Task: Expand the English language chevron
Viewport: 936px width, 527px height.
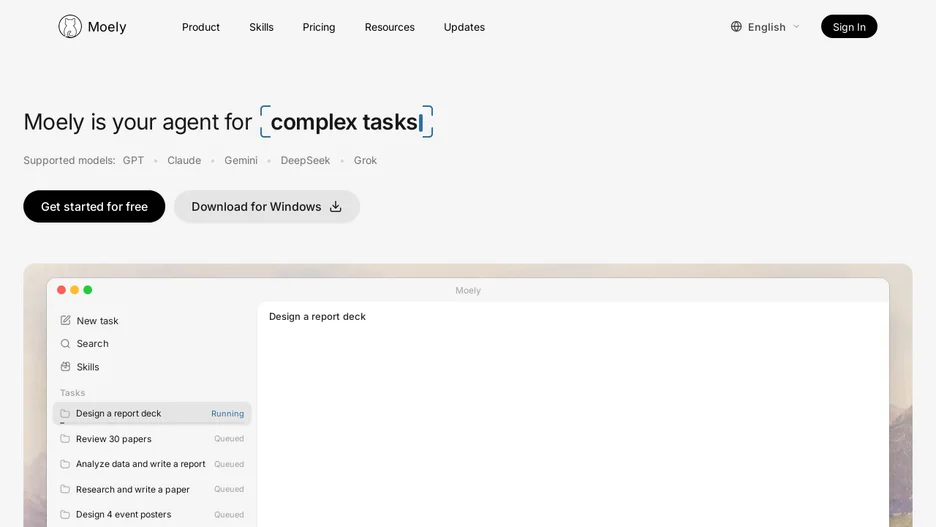Action: tap(796, 27)
